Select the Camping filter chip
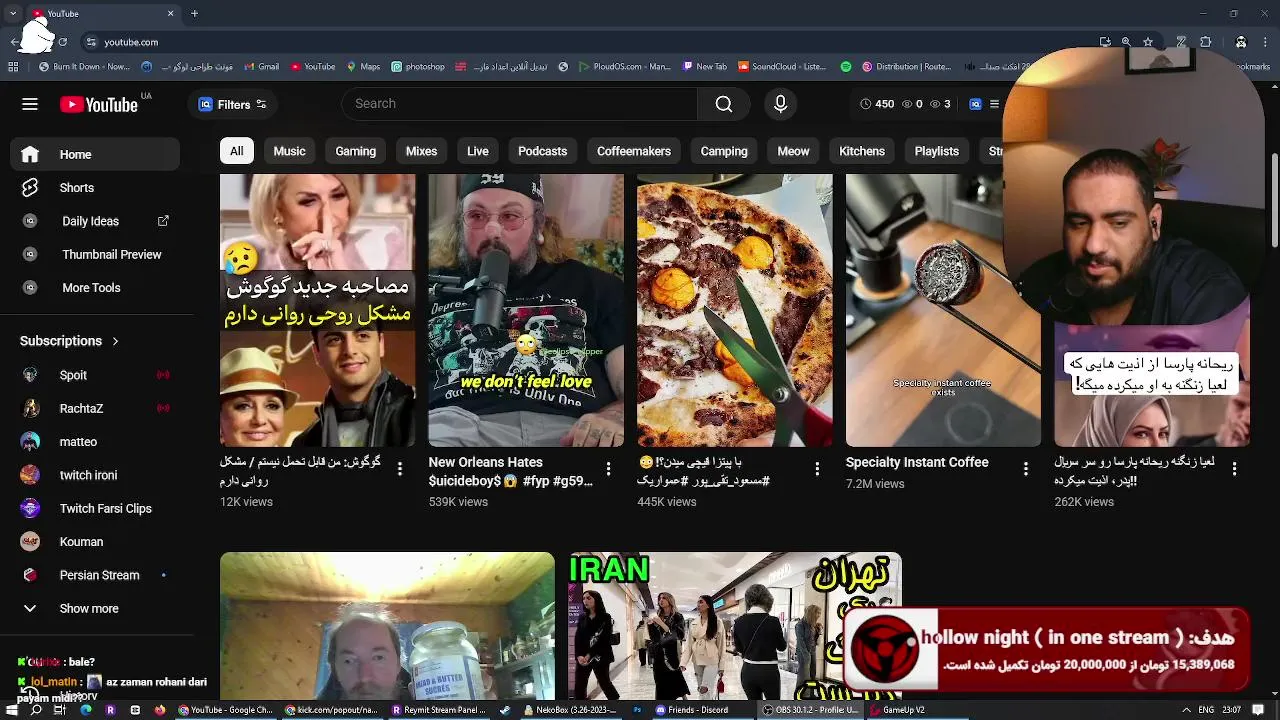1280x720 pixels. coord(724,151)
